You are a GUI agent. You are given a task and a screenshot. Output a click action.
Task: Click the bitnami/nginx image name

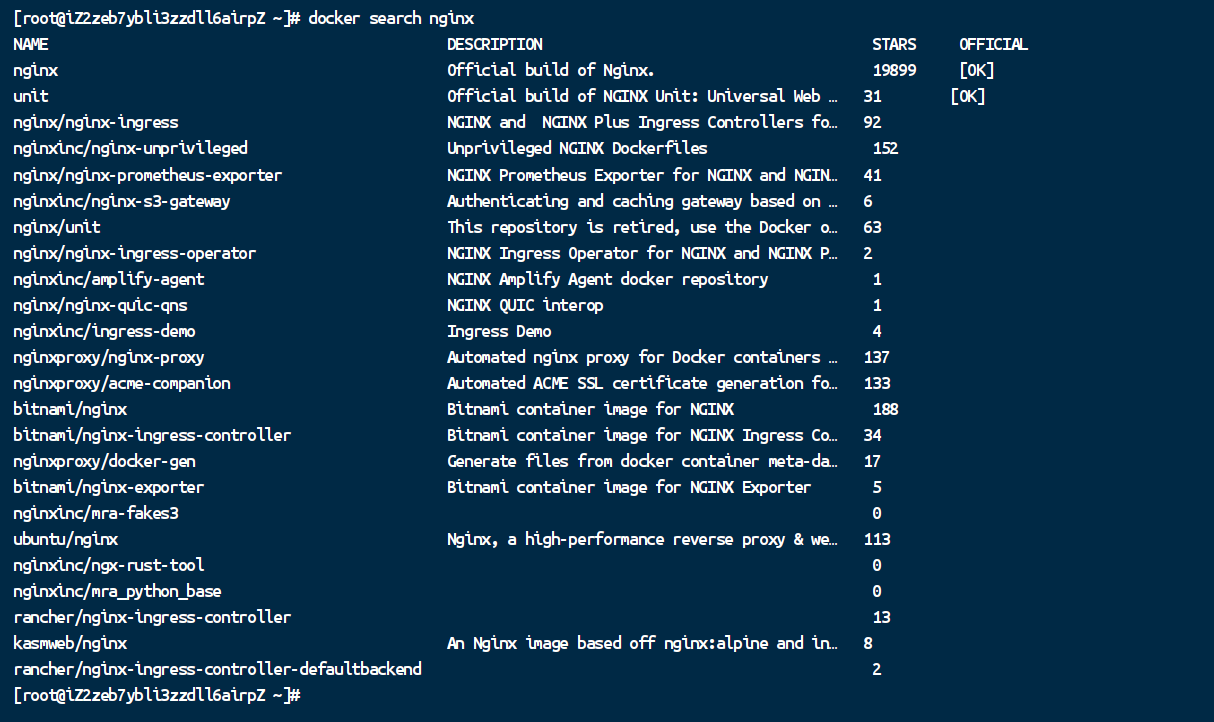click(70, 409)
